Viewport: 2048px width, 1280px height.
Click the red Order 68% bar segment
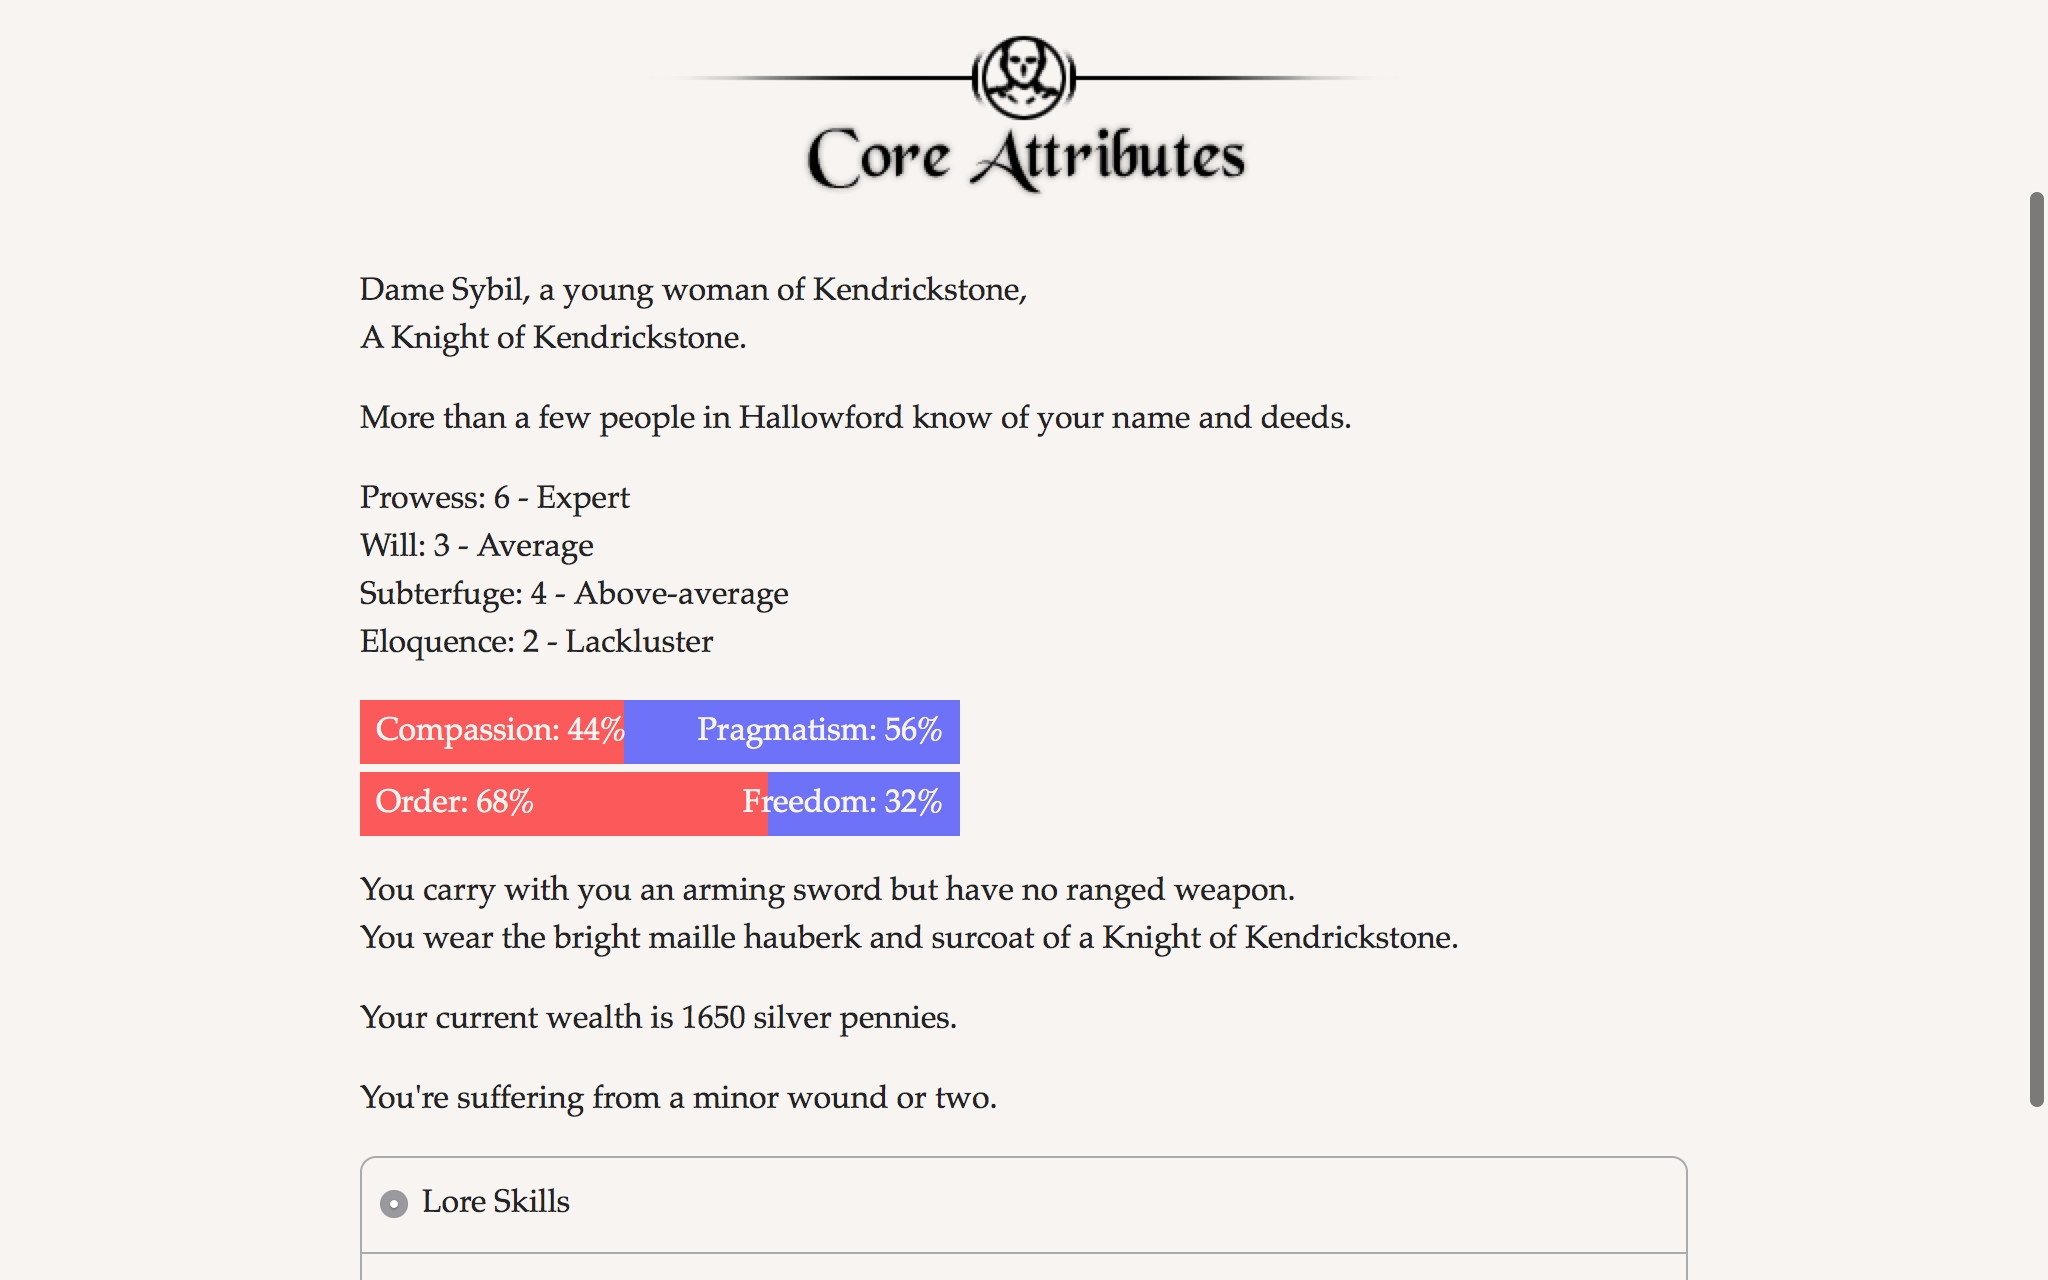pos(563,803)
